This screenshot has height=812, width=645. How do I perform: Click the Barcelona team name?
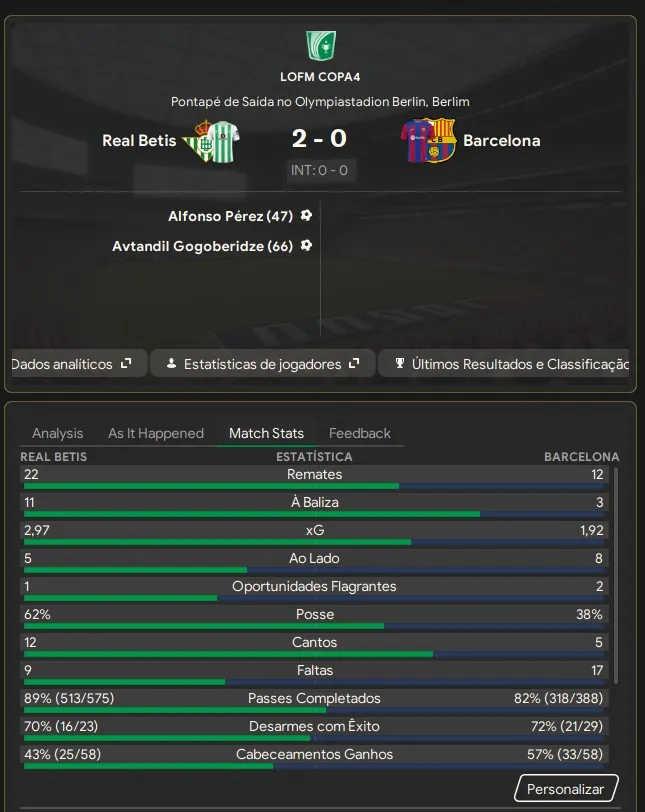[x=502, y=140]
